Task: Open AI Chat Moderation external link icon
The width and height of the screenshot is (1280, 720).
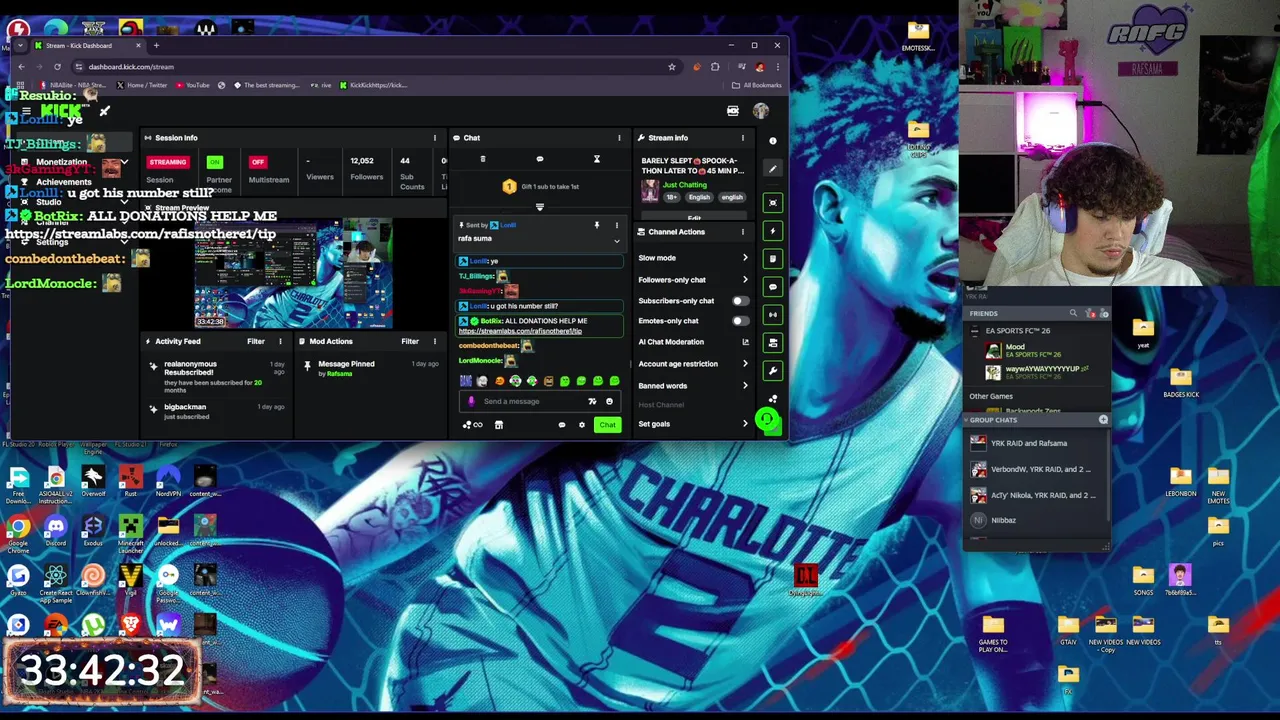Action: (745, 342)
